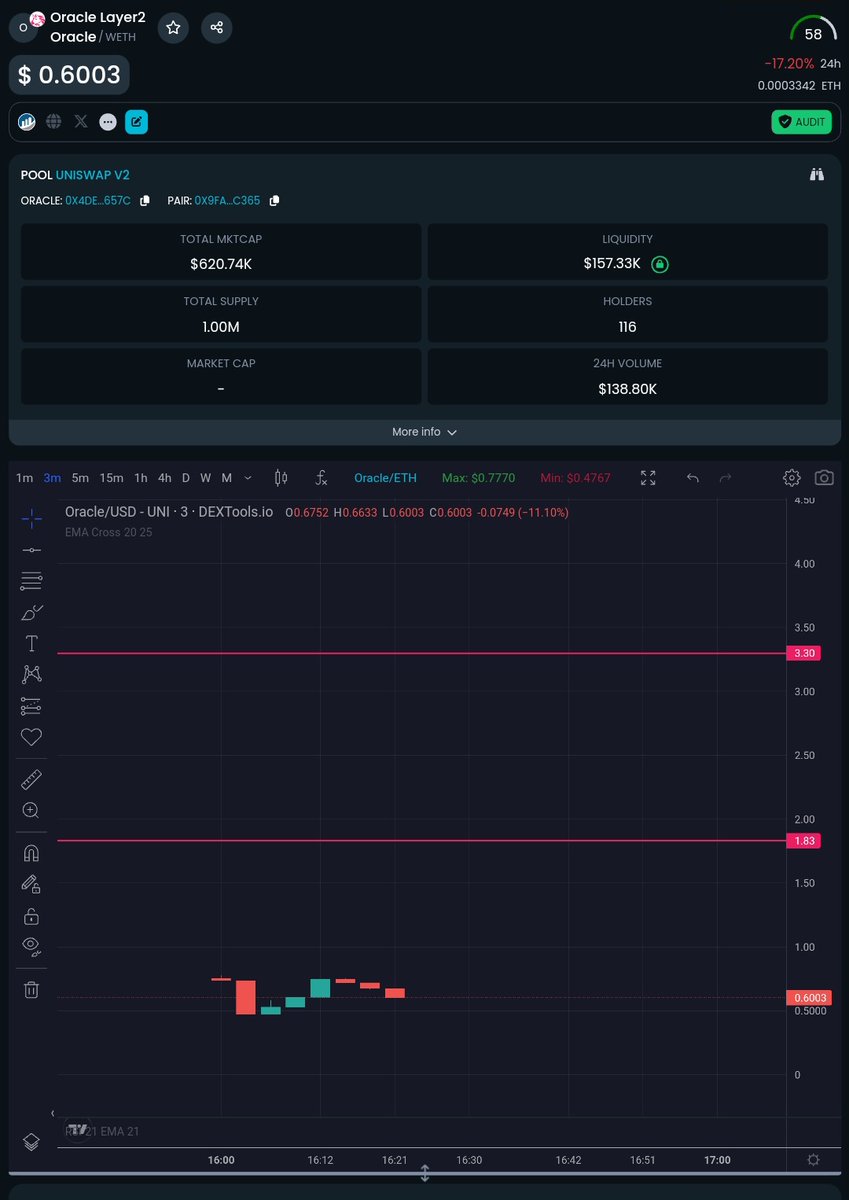Select the 15m timeframe
The height and width of the screenshot is (1200, 849).
tap(112, 478)
